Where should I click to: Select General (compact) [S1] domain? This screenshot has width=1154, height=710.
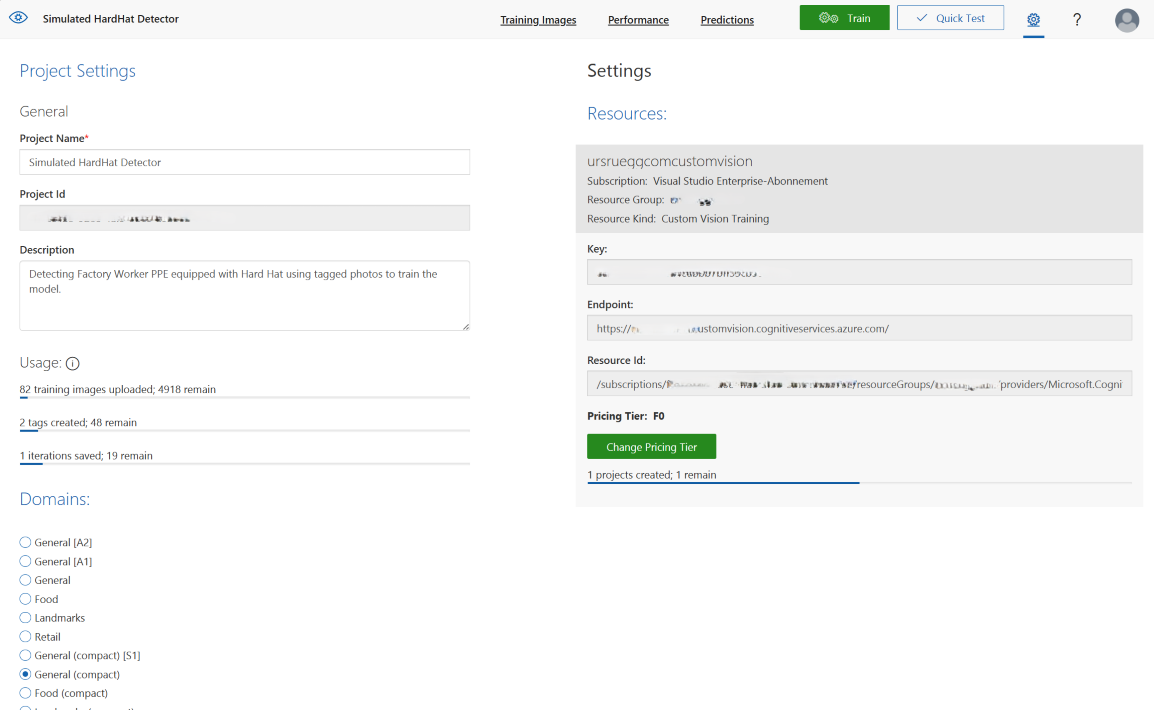point(25,656)
